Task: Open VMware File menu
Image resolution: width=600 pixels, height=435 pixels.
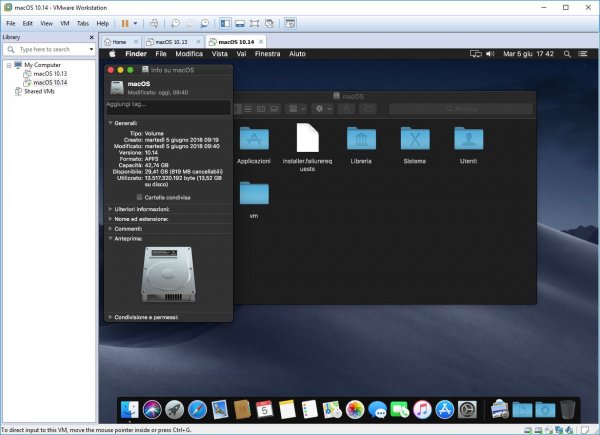Action: (x=11, y=23)
